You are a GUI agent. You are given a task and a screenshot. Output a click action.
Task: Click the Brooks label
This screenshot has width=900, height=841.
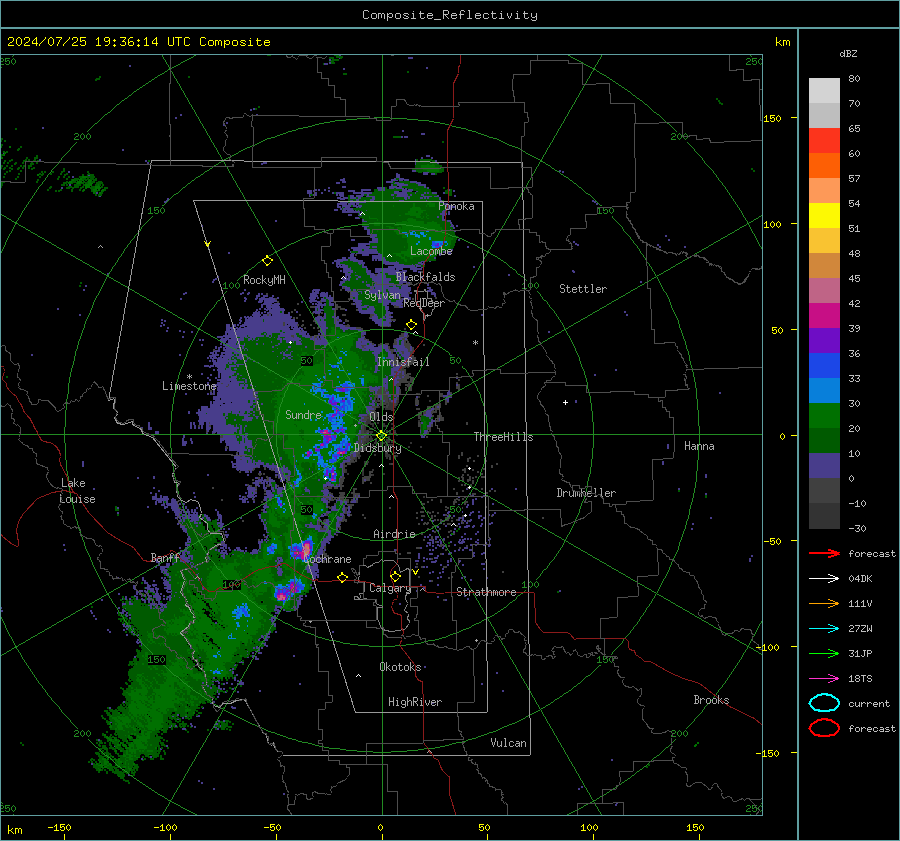(x=711, y=700)
